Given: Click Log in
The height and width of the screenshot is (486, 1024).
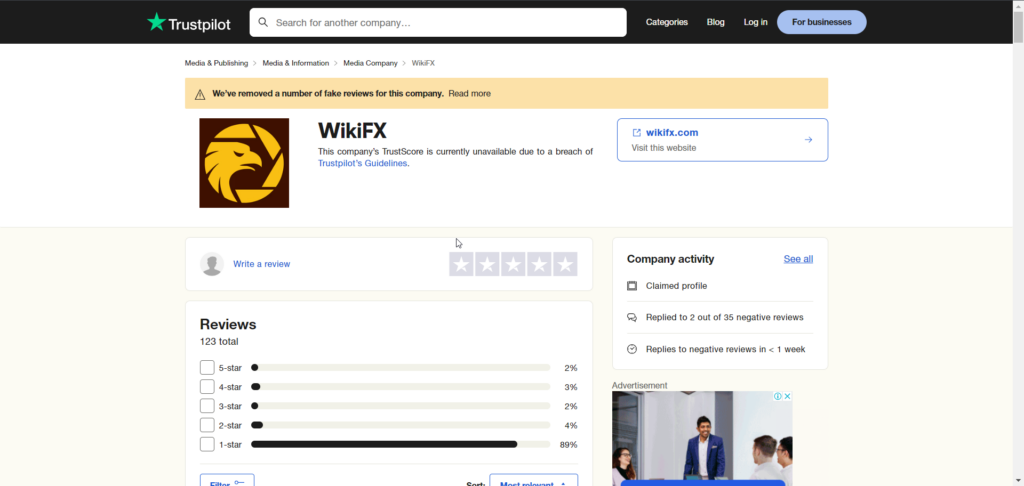Looking at the screenshot, I should click(x=756, y=22).
